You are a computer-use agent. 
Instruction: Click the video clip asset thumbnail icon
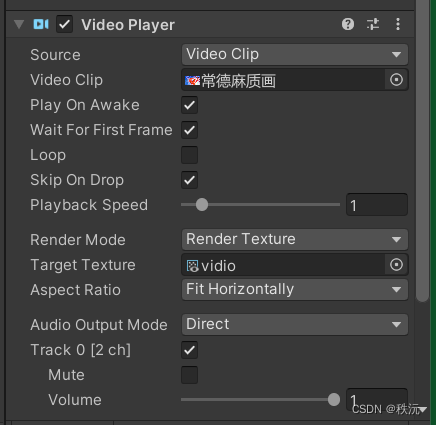coord(192,80)
